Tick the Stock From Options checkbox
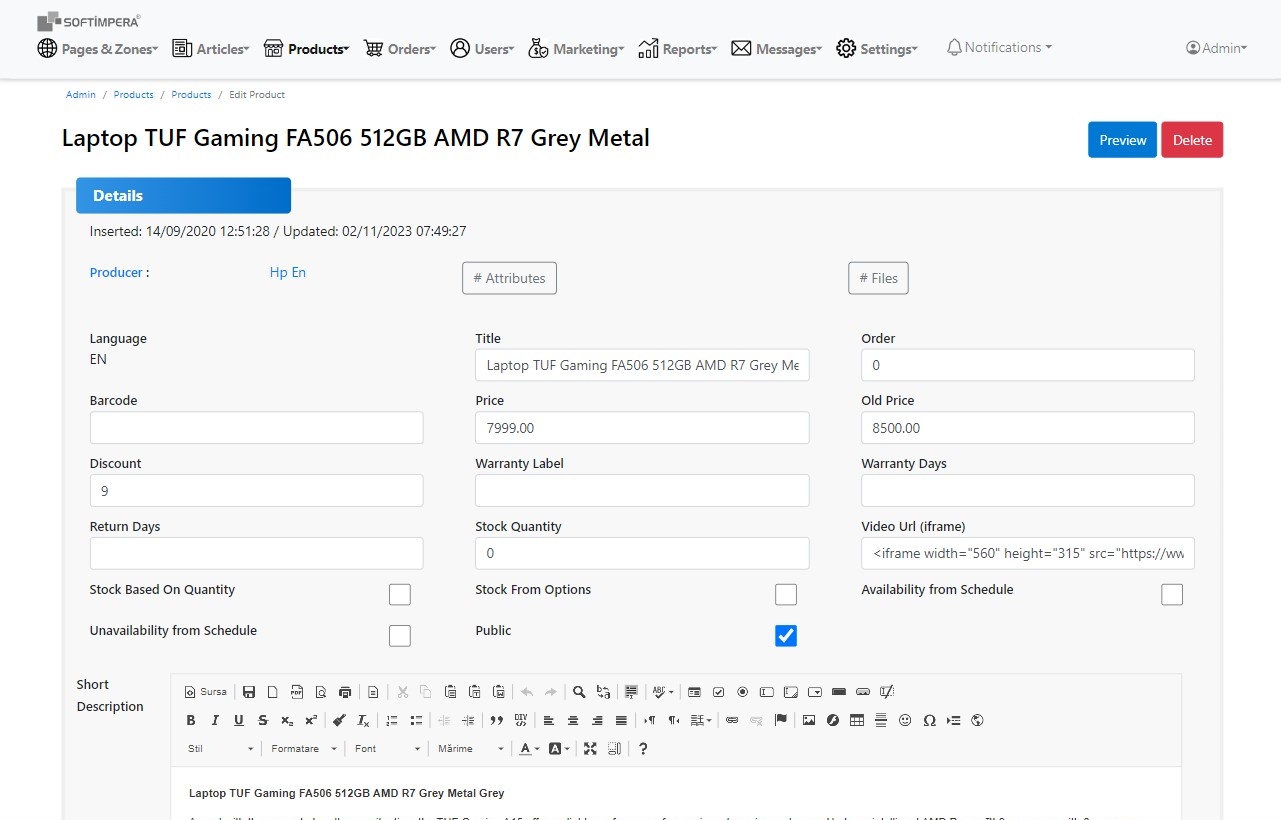The height and width of the screenshot is (820, 1281). pyautogui.click(x=786, y=595)
